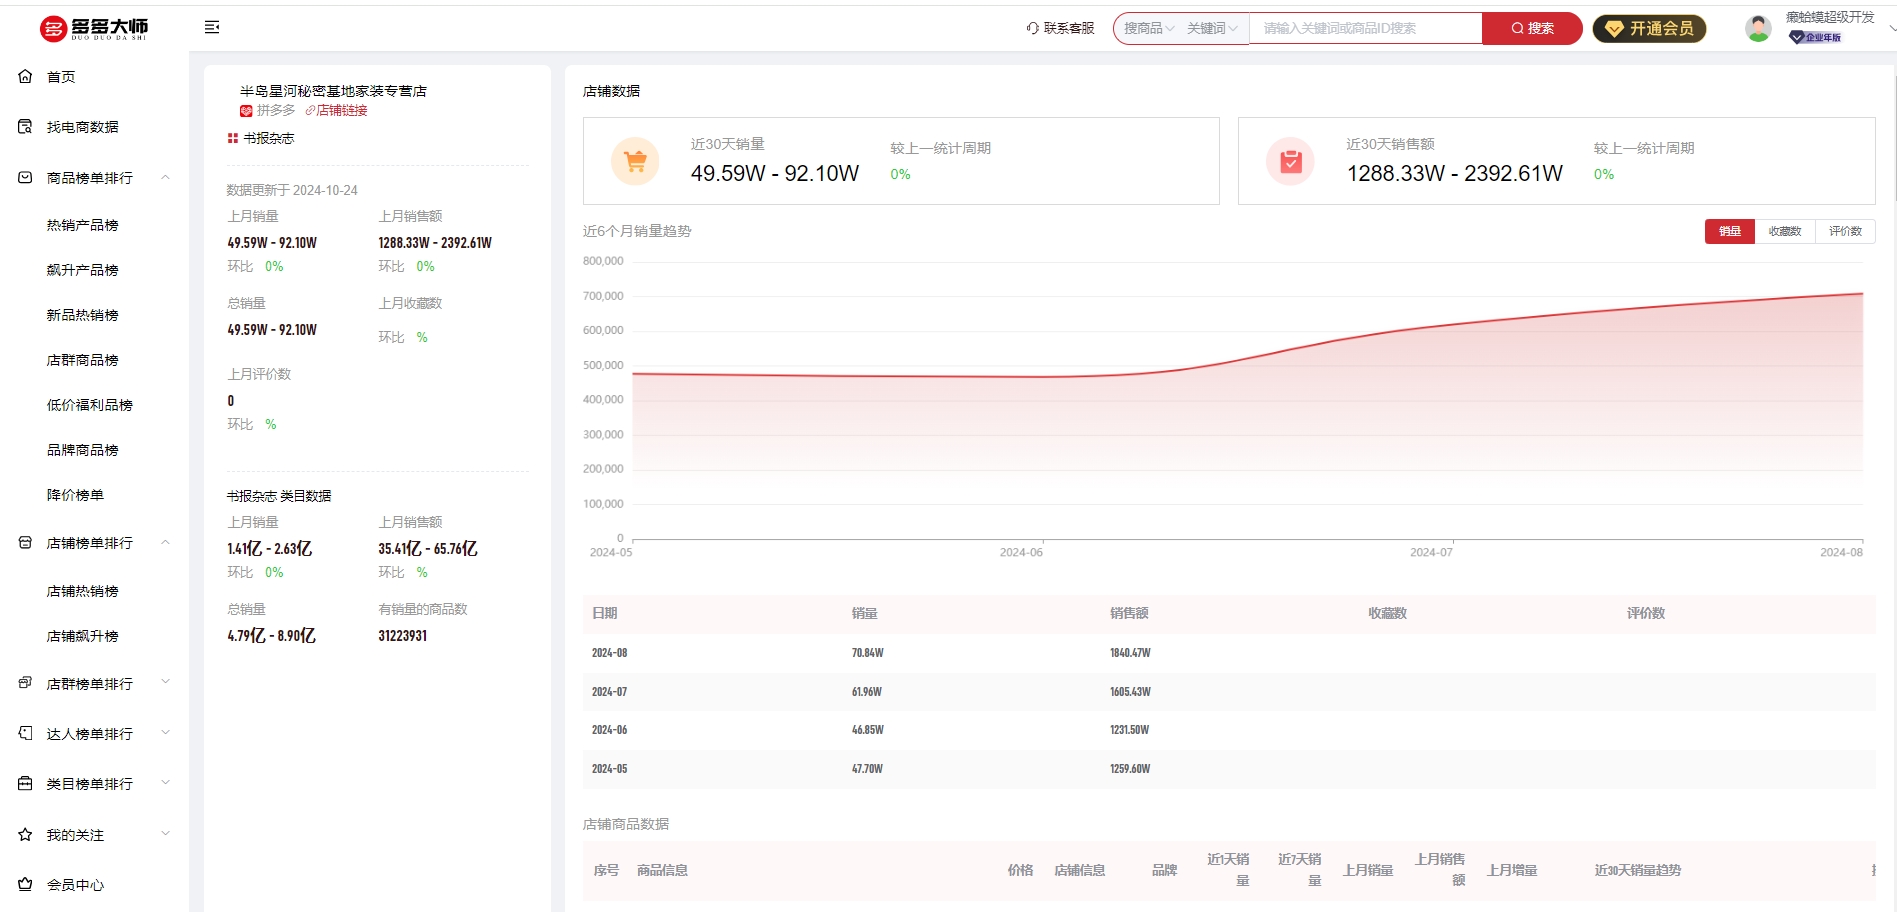1897x912 pixels.
Task: Click the 找电商数据 search icon
Action: coord(25,127)
